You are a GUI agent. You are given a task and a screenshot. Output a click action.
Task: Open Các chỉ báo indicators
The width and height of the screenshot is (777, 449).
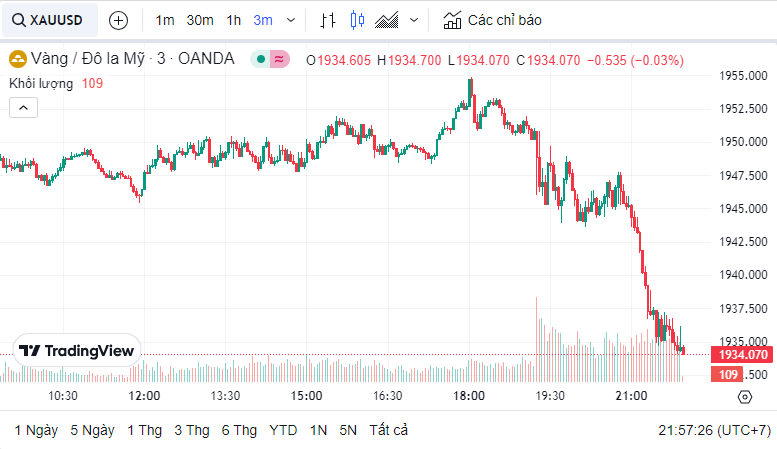pyautogui.click(x=492, y=20)
